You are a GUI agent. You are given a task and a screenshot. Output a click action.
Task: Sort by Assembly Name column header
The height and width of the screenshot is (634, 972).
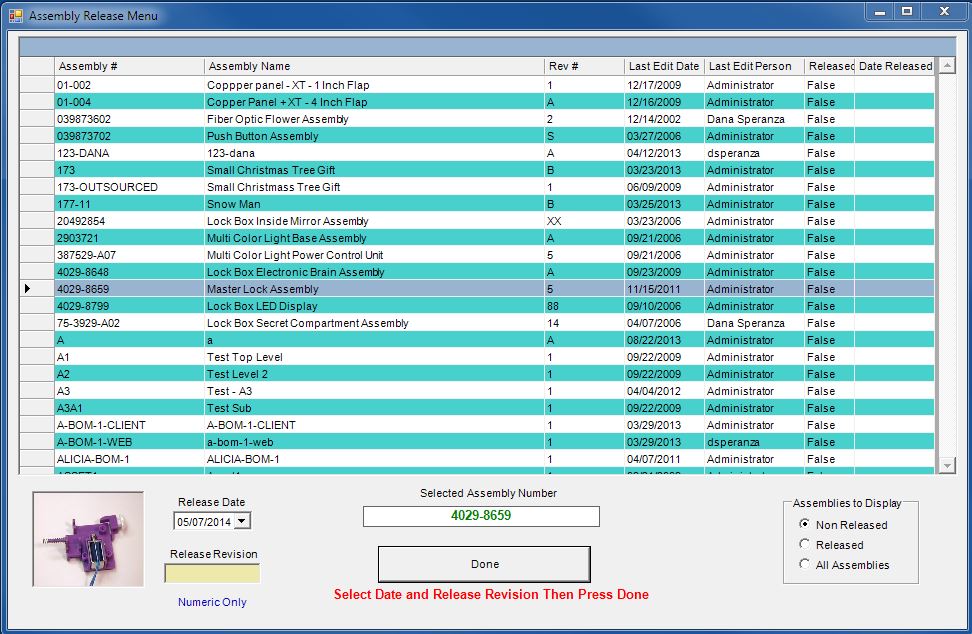[x=374, y=66]
